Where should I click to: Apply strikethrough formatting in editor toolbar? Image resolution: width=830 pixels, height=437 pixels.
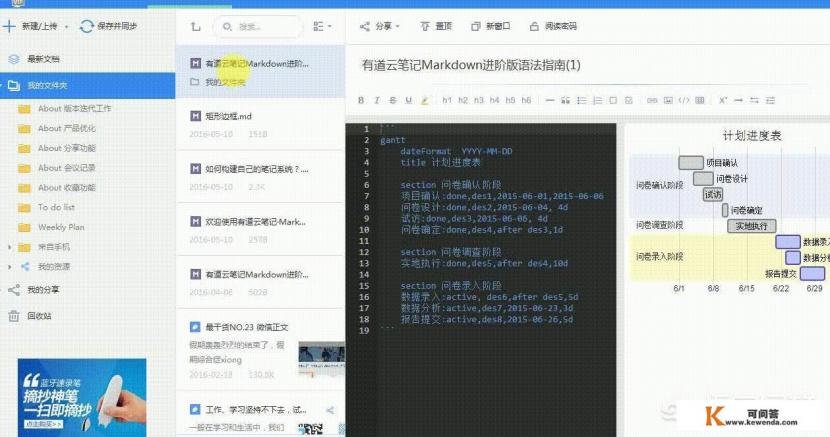(x=393, y=100)
